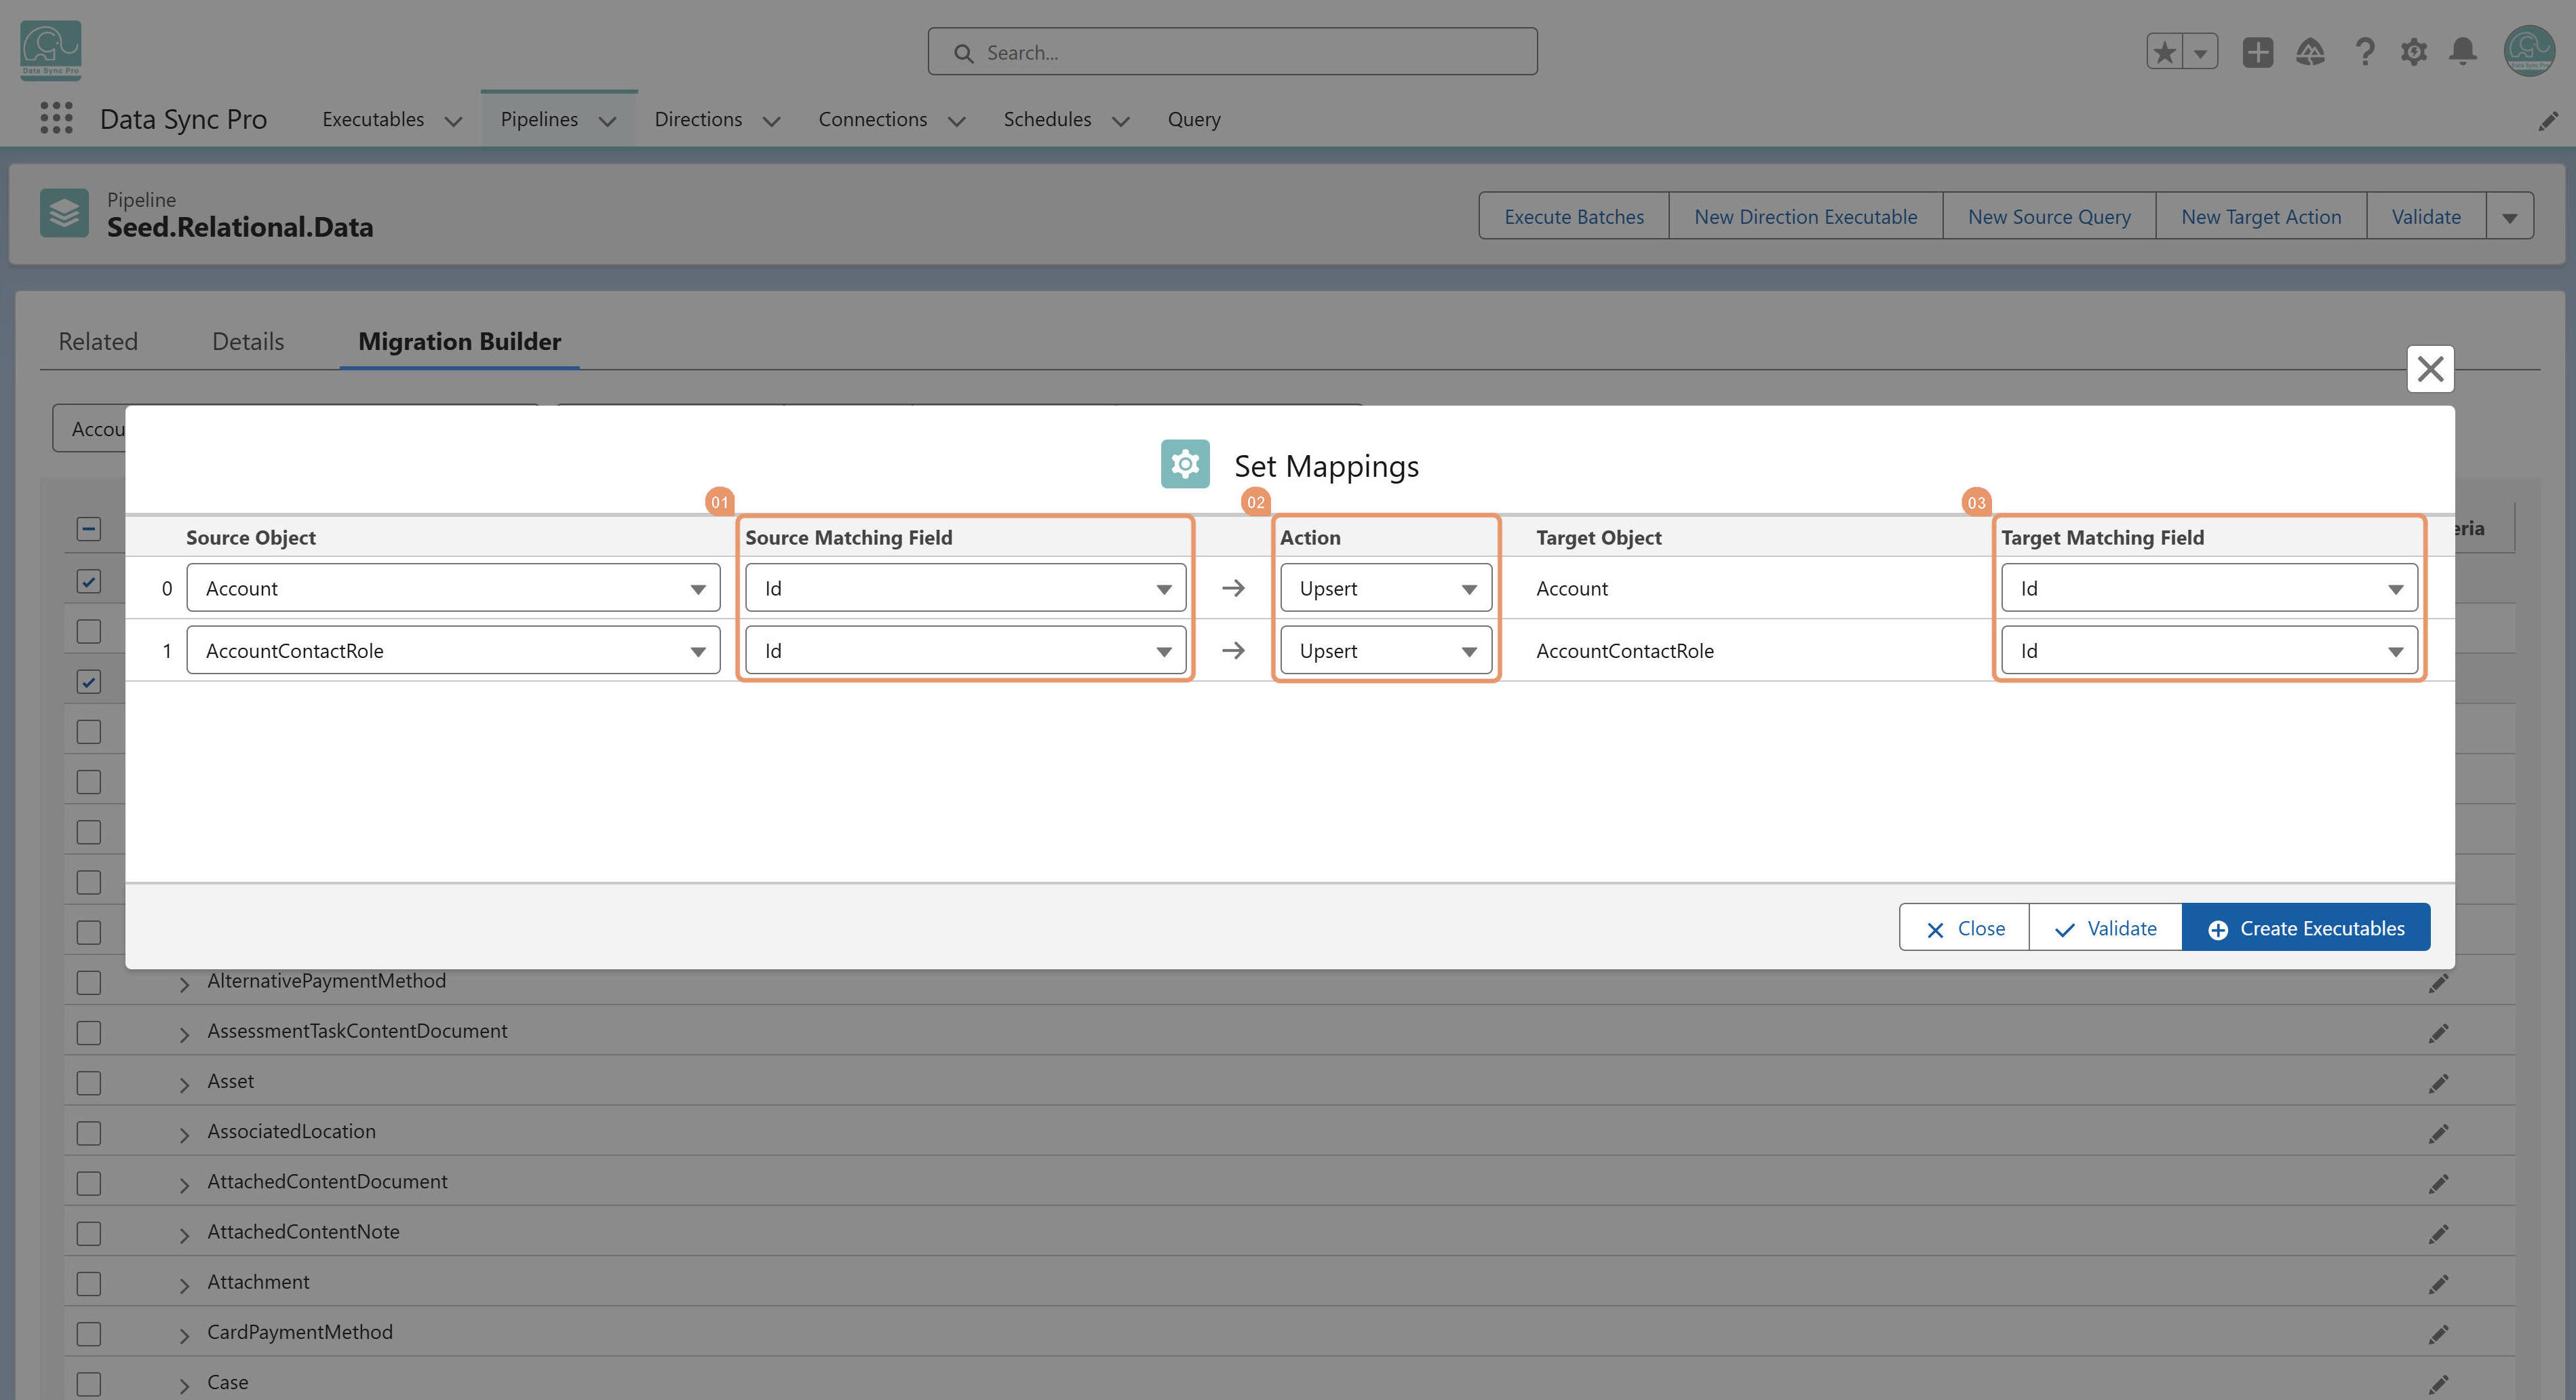Click Validate in the modal footer
The height and width of the screenshot is (1400, 2576).
coord(2105,928)
